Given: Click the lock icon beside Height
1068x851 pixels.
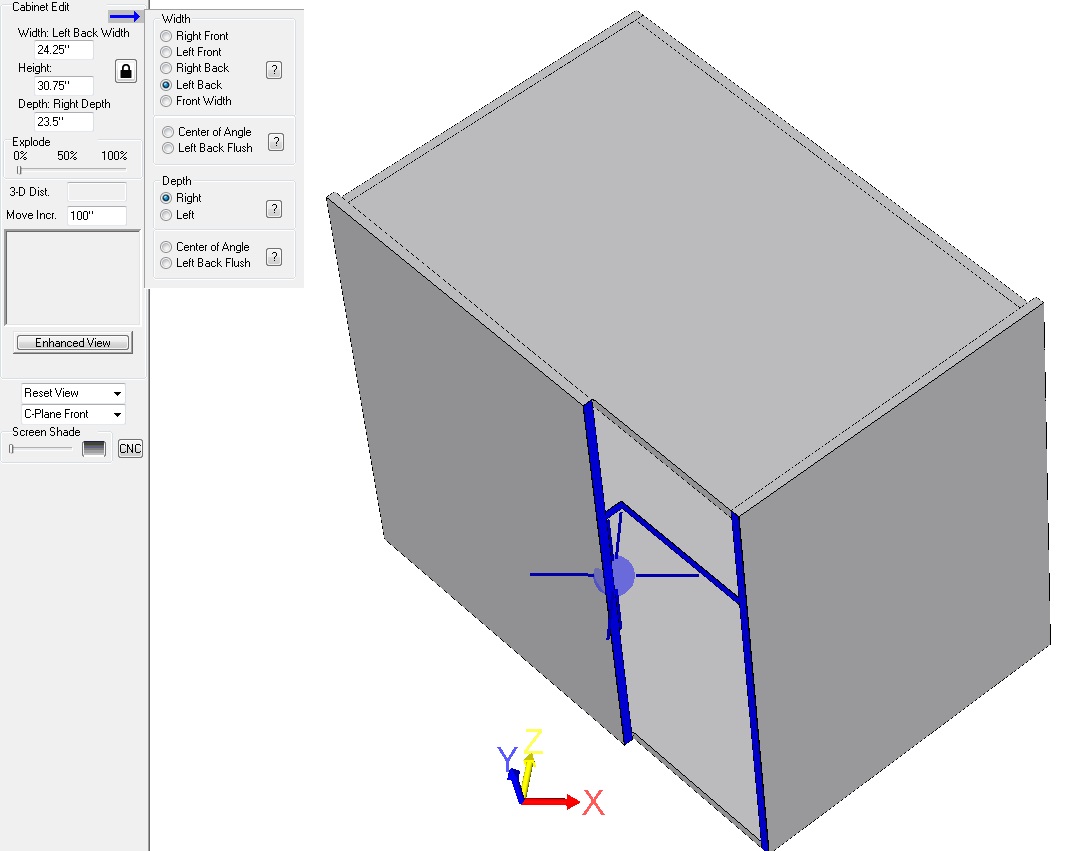Looking at the screenshot, I should 126,71.
